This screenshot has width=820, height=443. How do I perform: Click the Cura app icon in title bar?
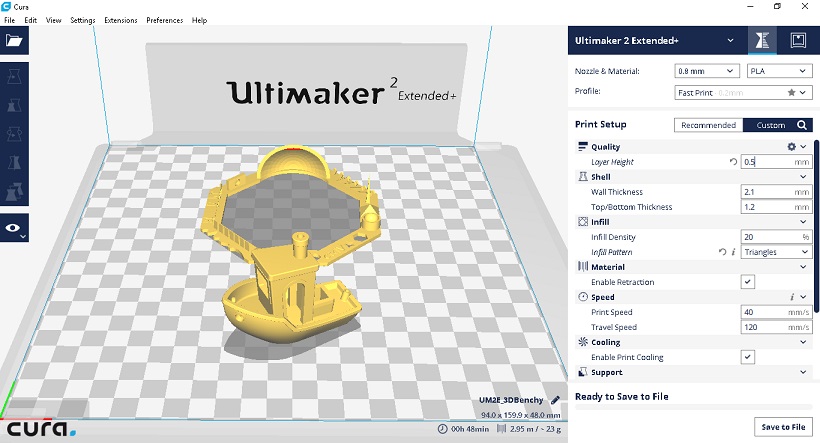point(6,6)
